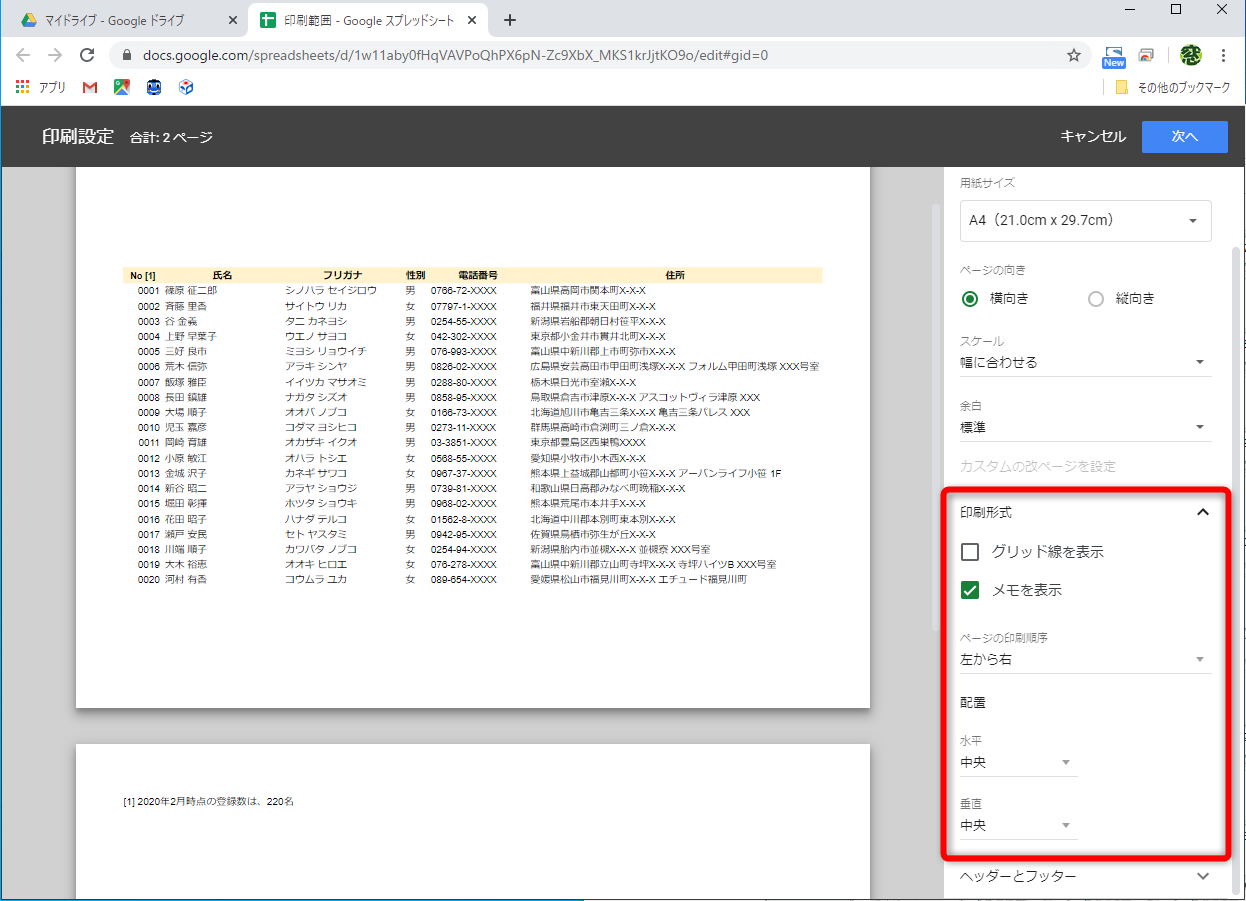This screenshot has height=901, width=1246.
Task: Switch to the 印刷範囲 spreadsheet tab
Action: [x=367, y=20]
